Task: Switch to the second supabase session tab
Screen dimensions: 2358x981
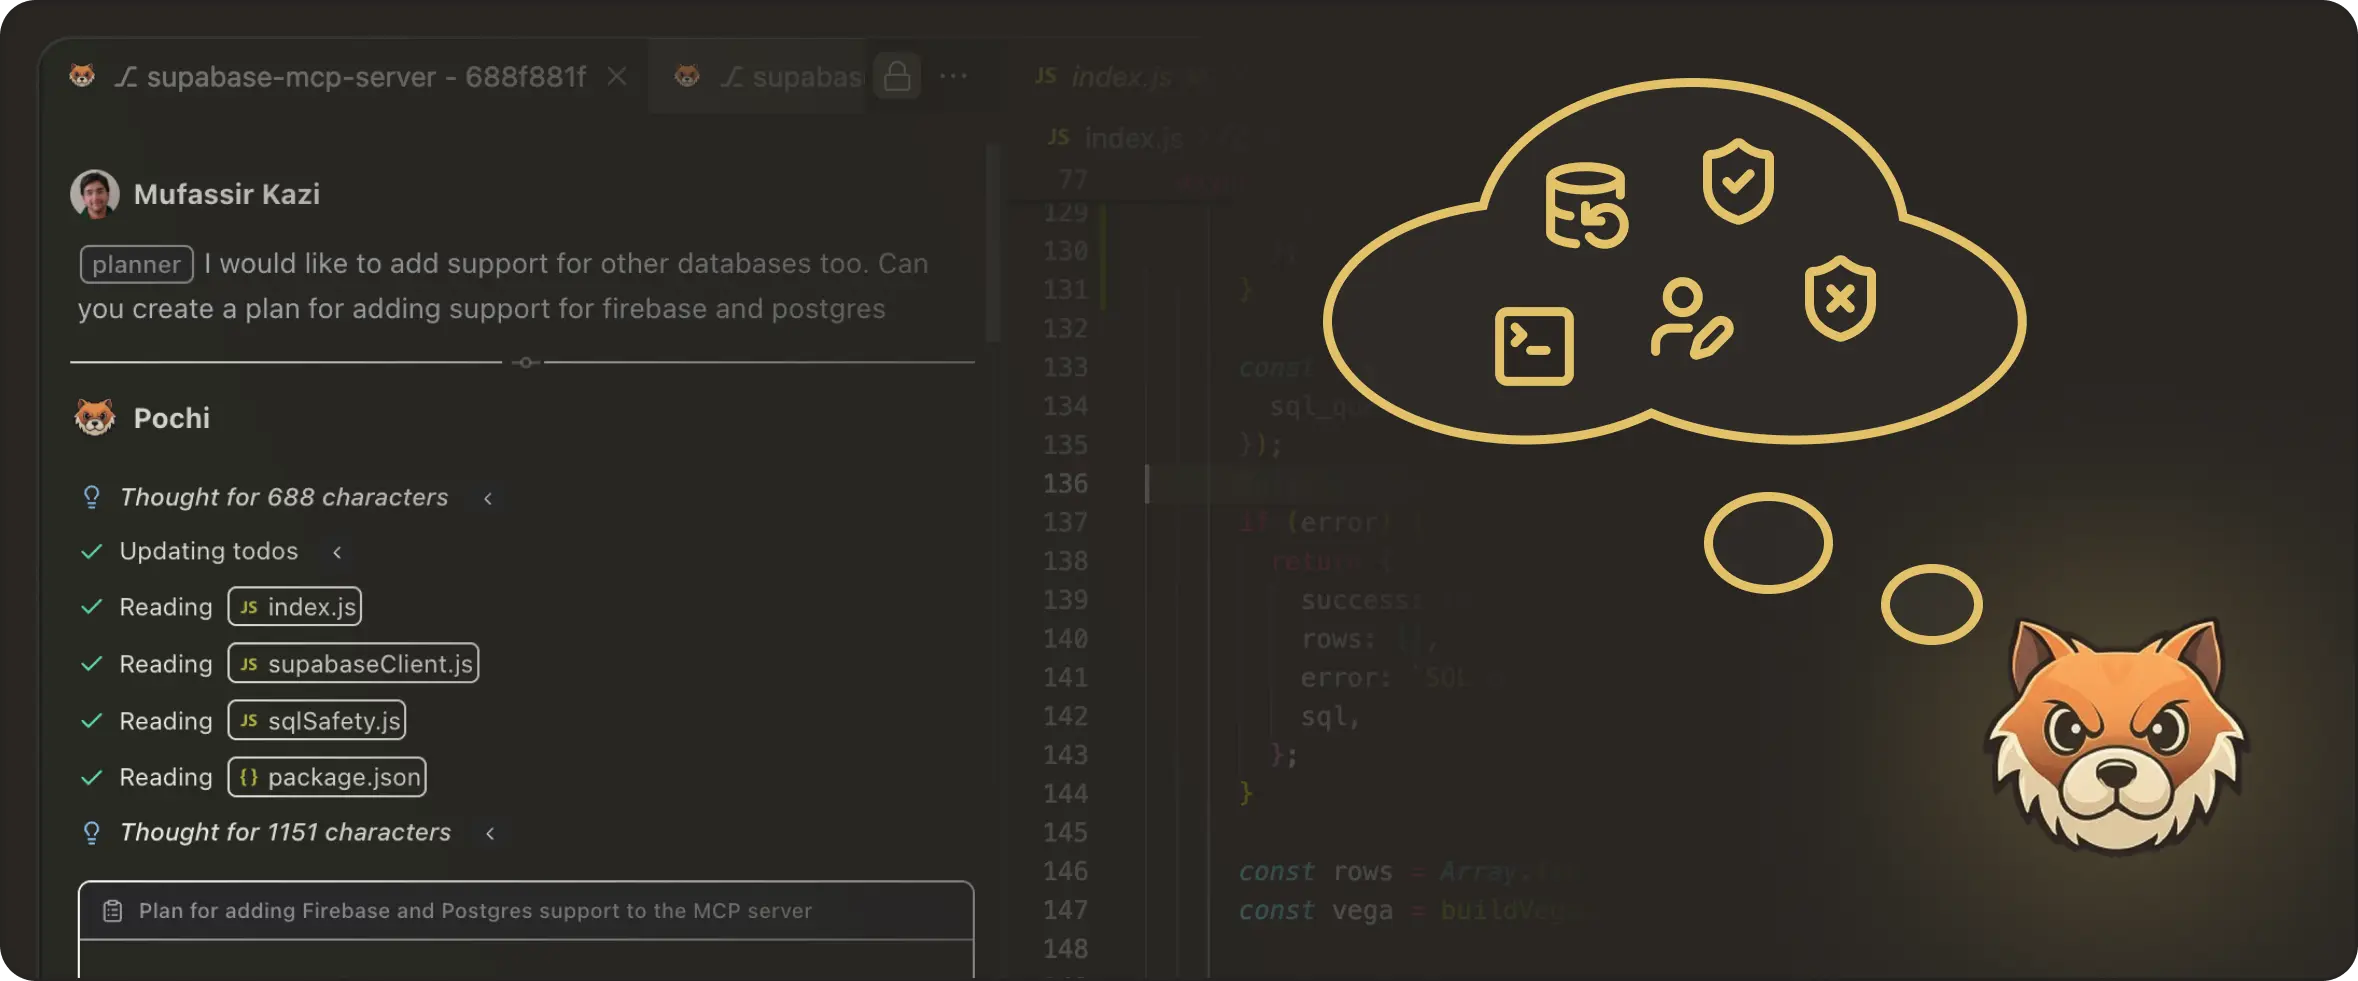Action: [x=790, y=76]
